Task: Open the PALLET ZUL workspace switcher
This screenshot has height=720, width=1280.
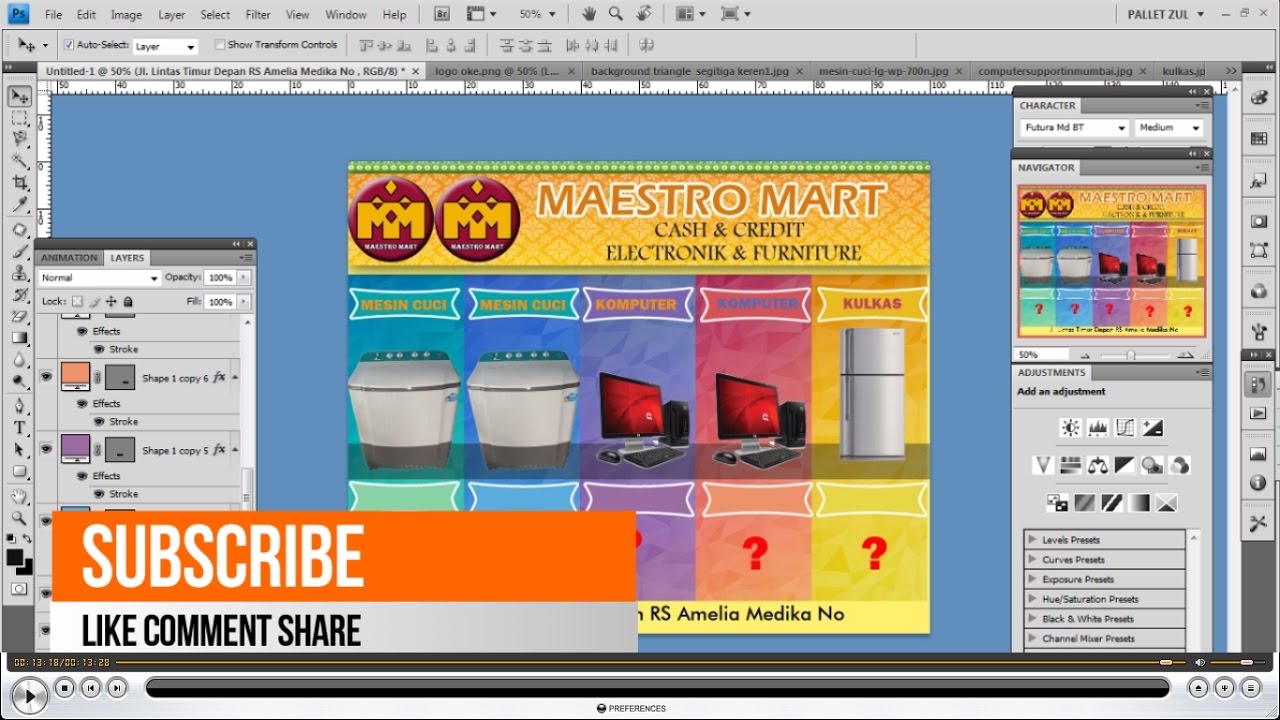Action: click(1165, 14)
